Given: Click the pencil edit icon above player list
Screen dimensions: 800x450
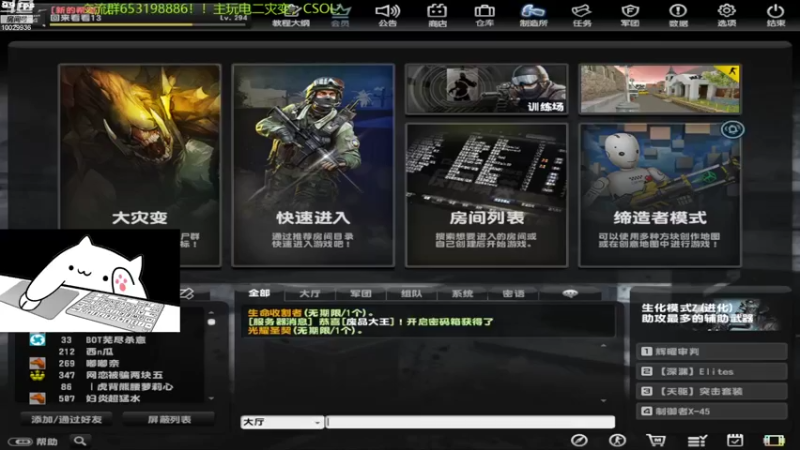Looking at the screenshot, I should coord(187,293).
